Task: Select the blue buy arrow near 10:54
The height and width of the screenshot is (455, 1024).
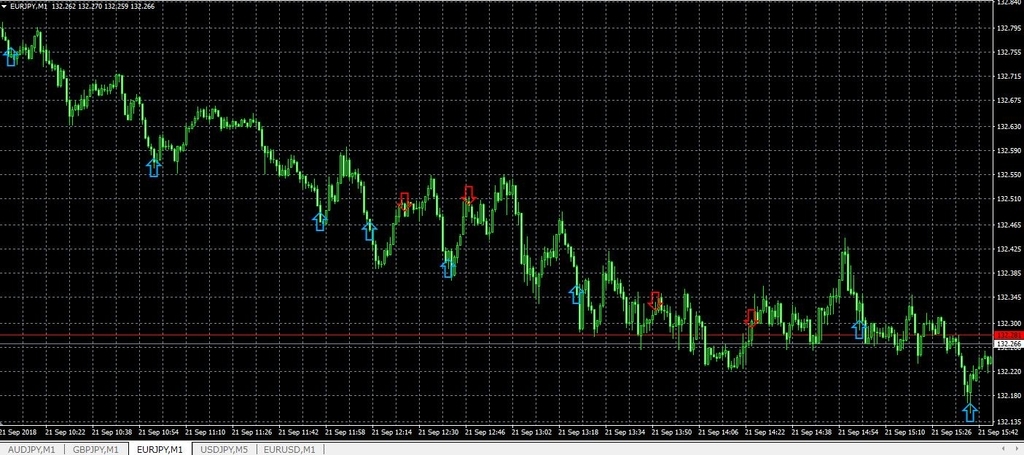Action: 153,167
